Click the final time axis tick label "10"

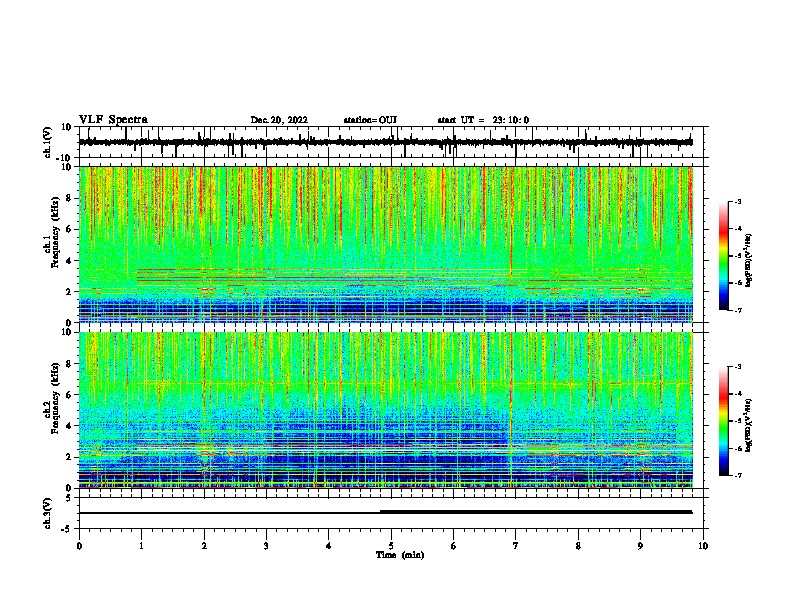point(703,546)
